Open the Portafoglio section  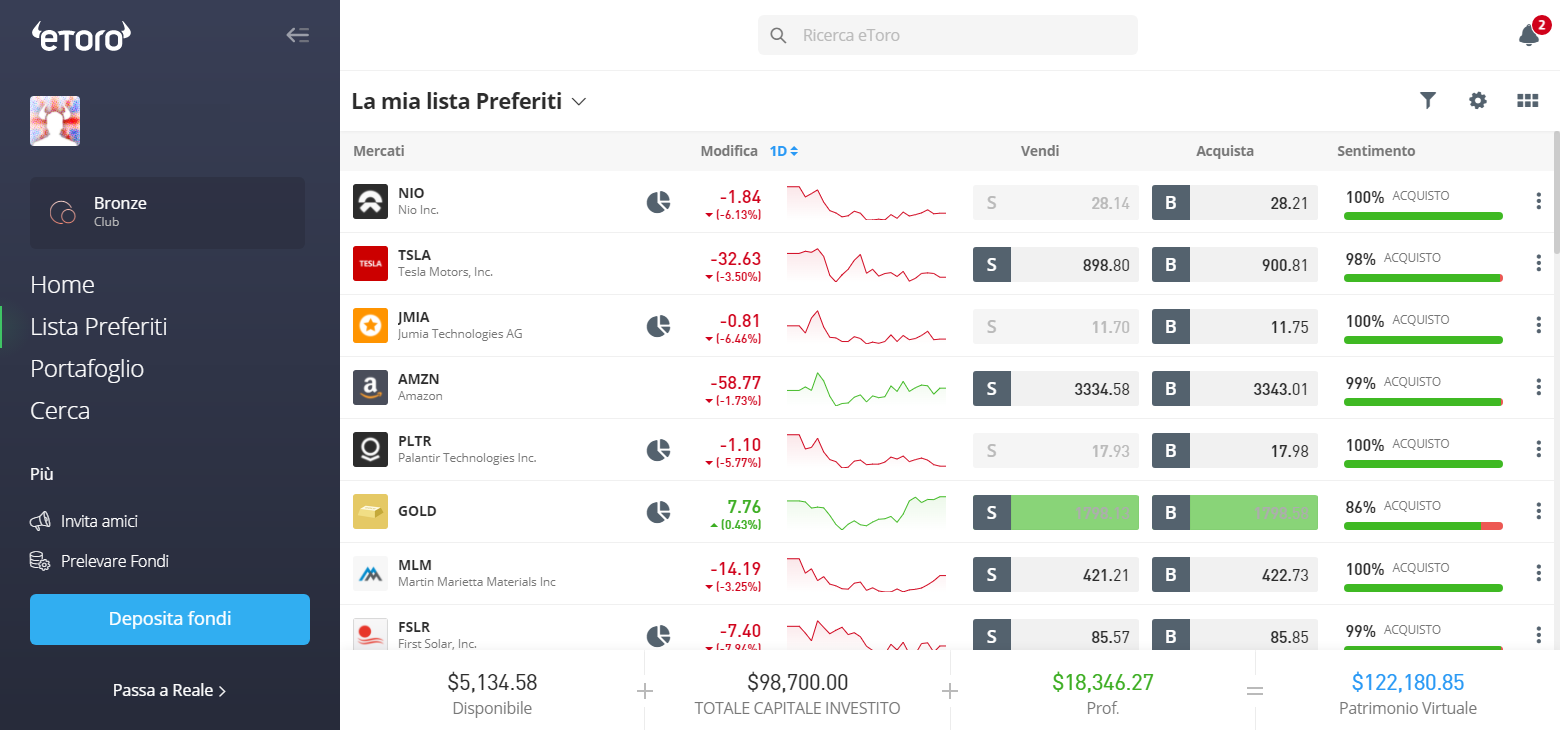(87, 368)
